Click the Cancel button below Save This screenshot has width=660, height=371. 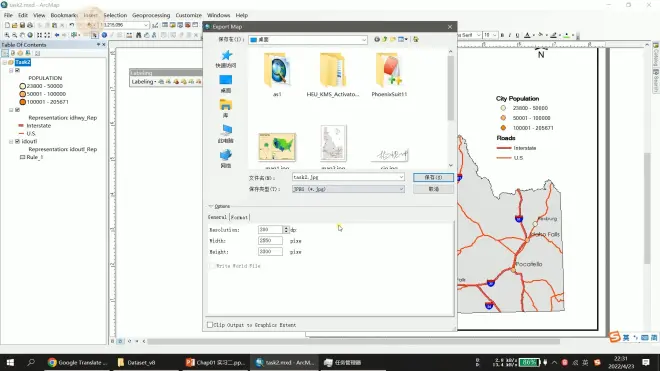coord(433,189)
